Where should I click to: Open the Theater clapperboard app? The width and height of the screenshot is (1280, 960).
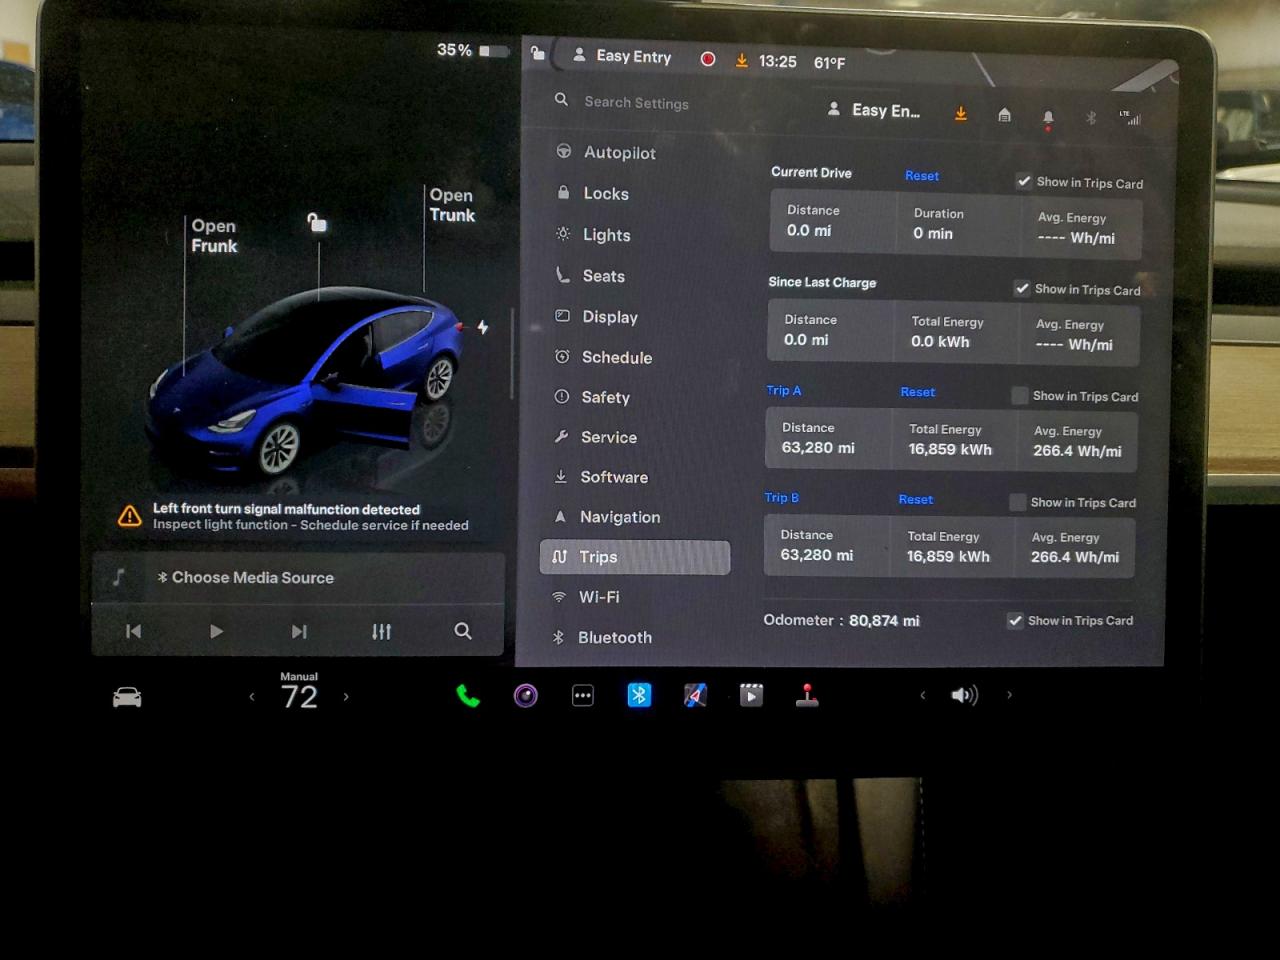pos(751,694)
